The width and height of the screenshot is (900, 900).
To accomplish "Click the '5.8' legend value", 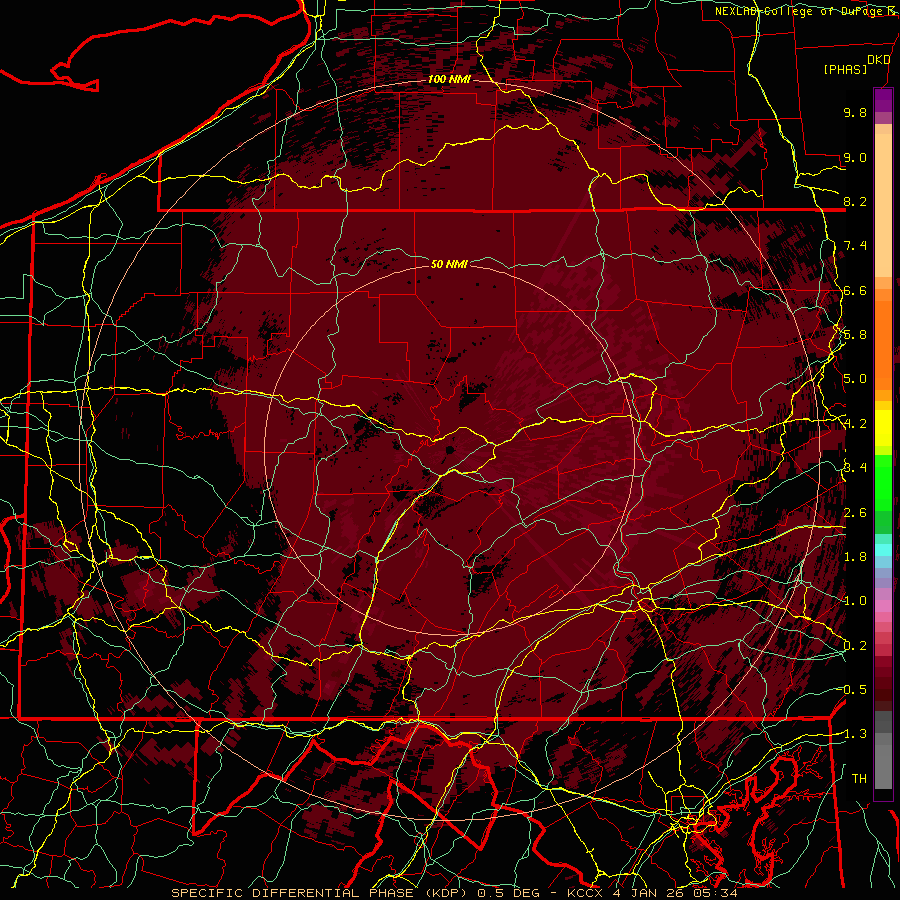I will click(855, 335).
